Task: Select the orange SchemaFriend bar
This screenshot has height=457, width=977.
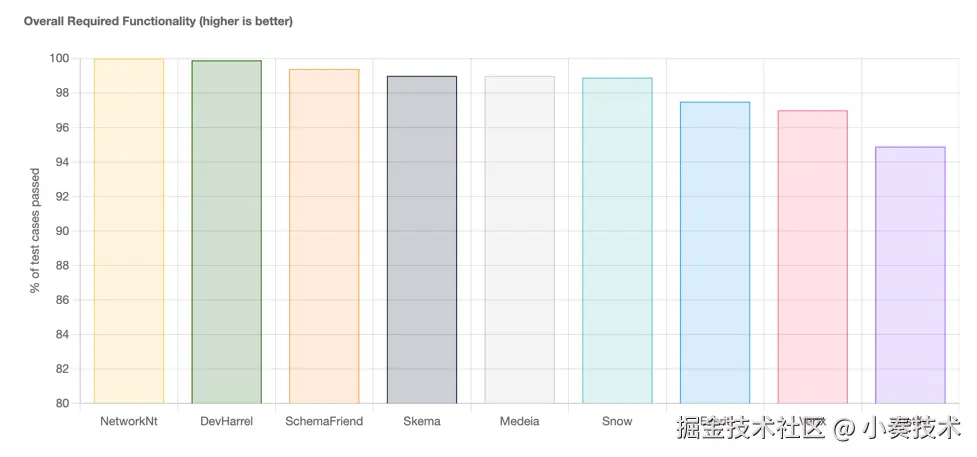Action: pyautogui.click(x=324, y=236)
